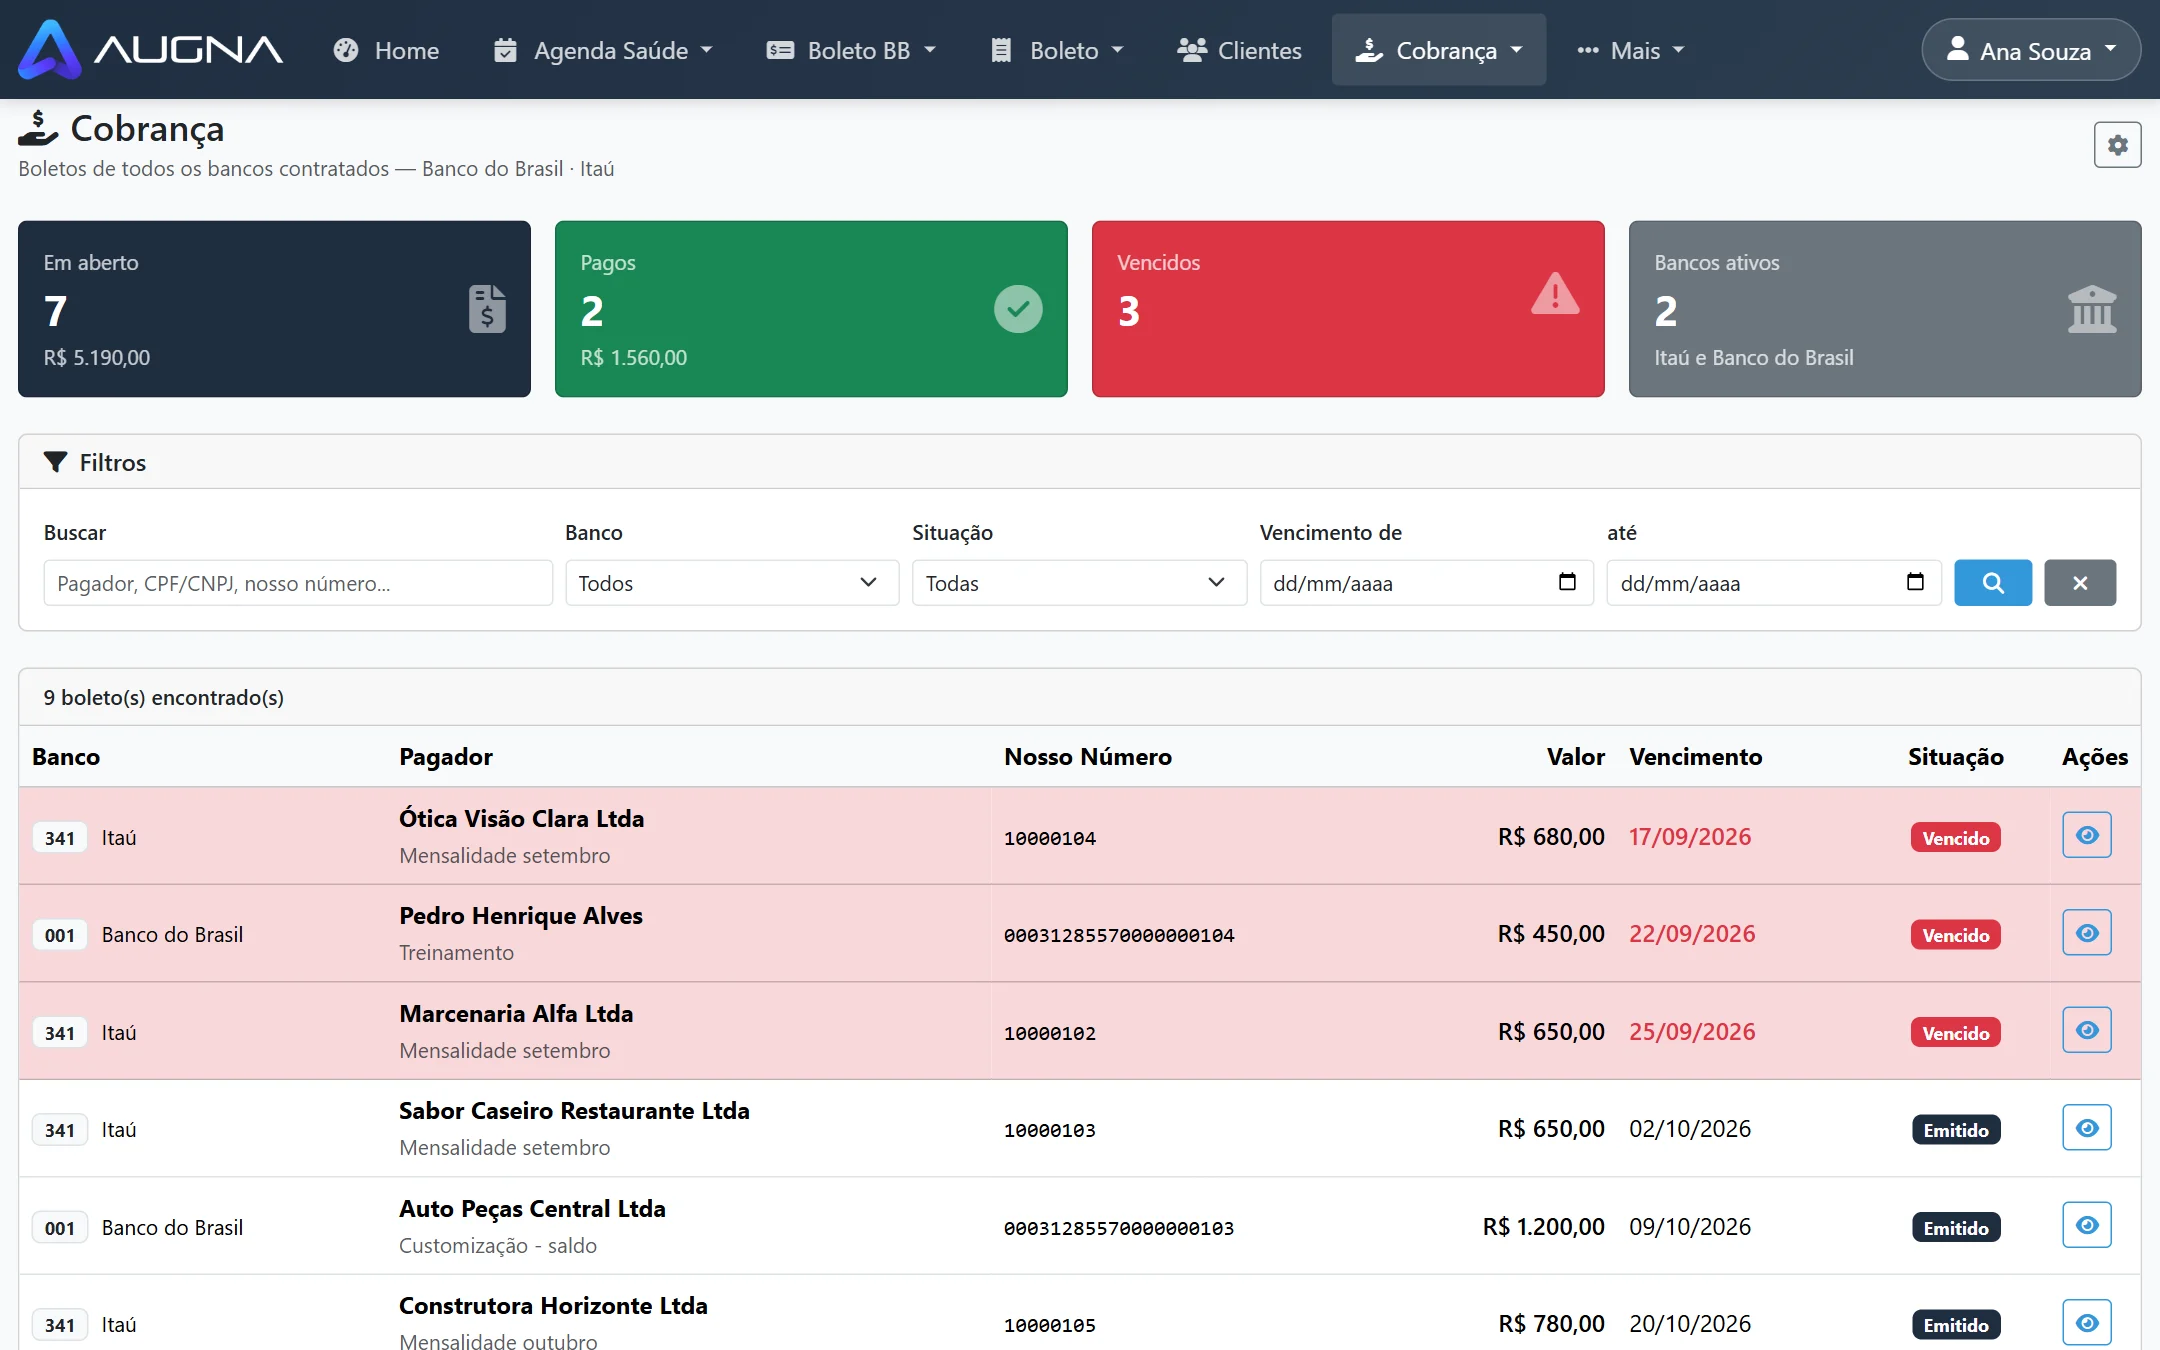Click the Pagador column header

446,757
